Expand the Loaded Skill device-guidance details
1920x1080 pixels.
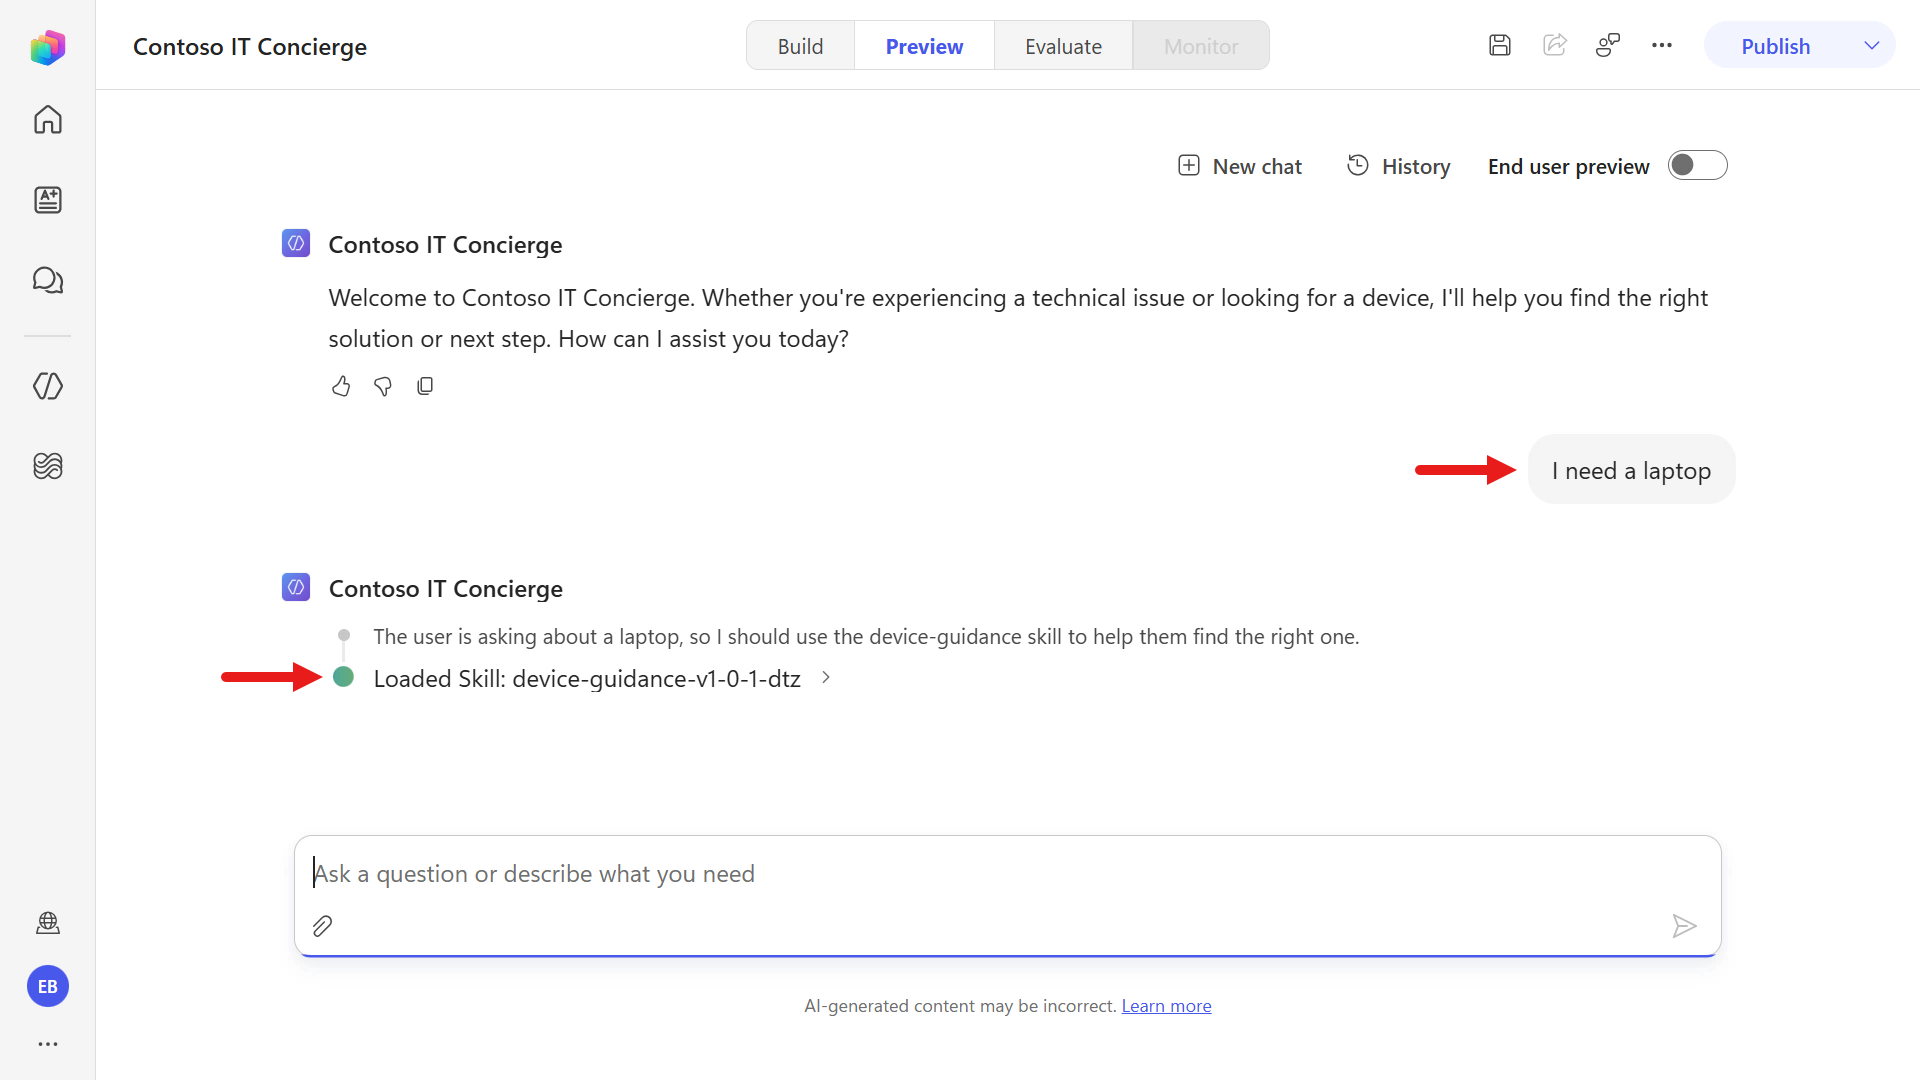click(x=826, y=678)
